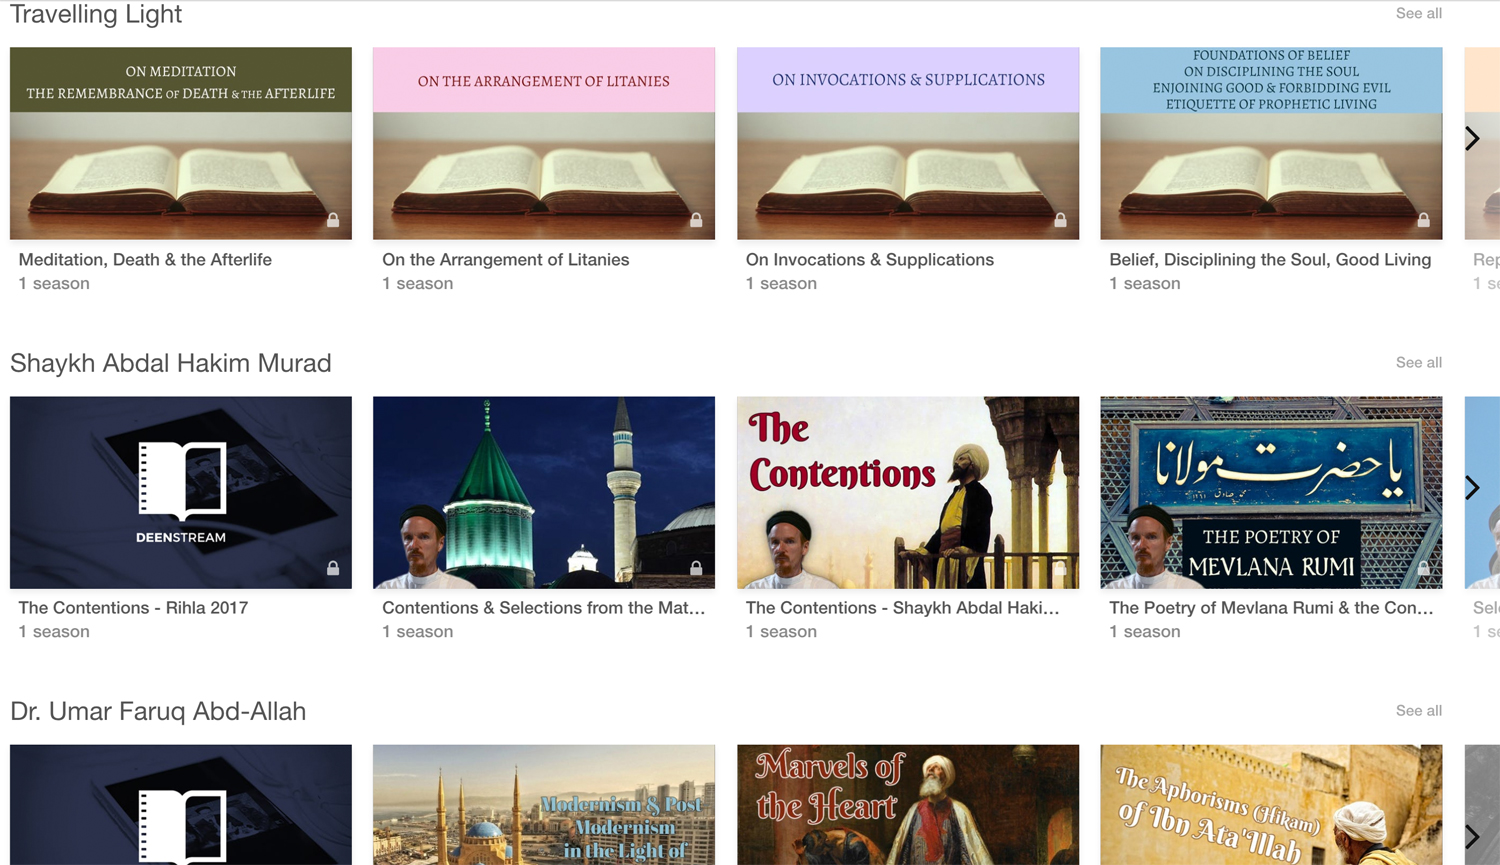The width and height of the screenshot is (1500, 865).
Task: Open the On the Arrangement of Litanies thumbnail
Action: pos(544,143)
